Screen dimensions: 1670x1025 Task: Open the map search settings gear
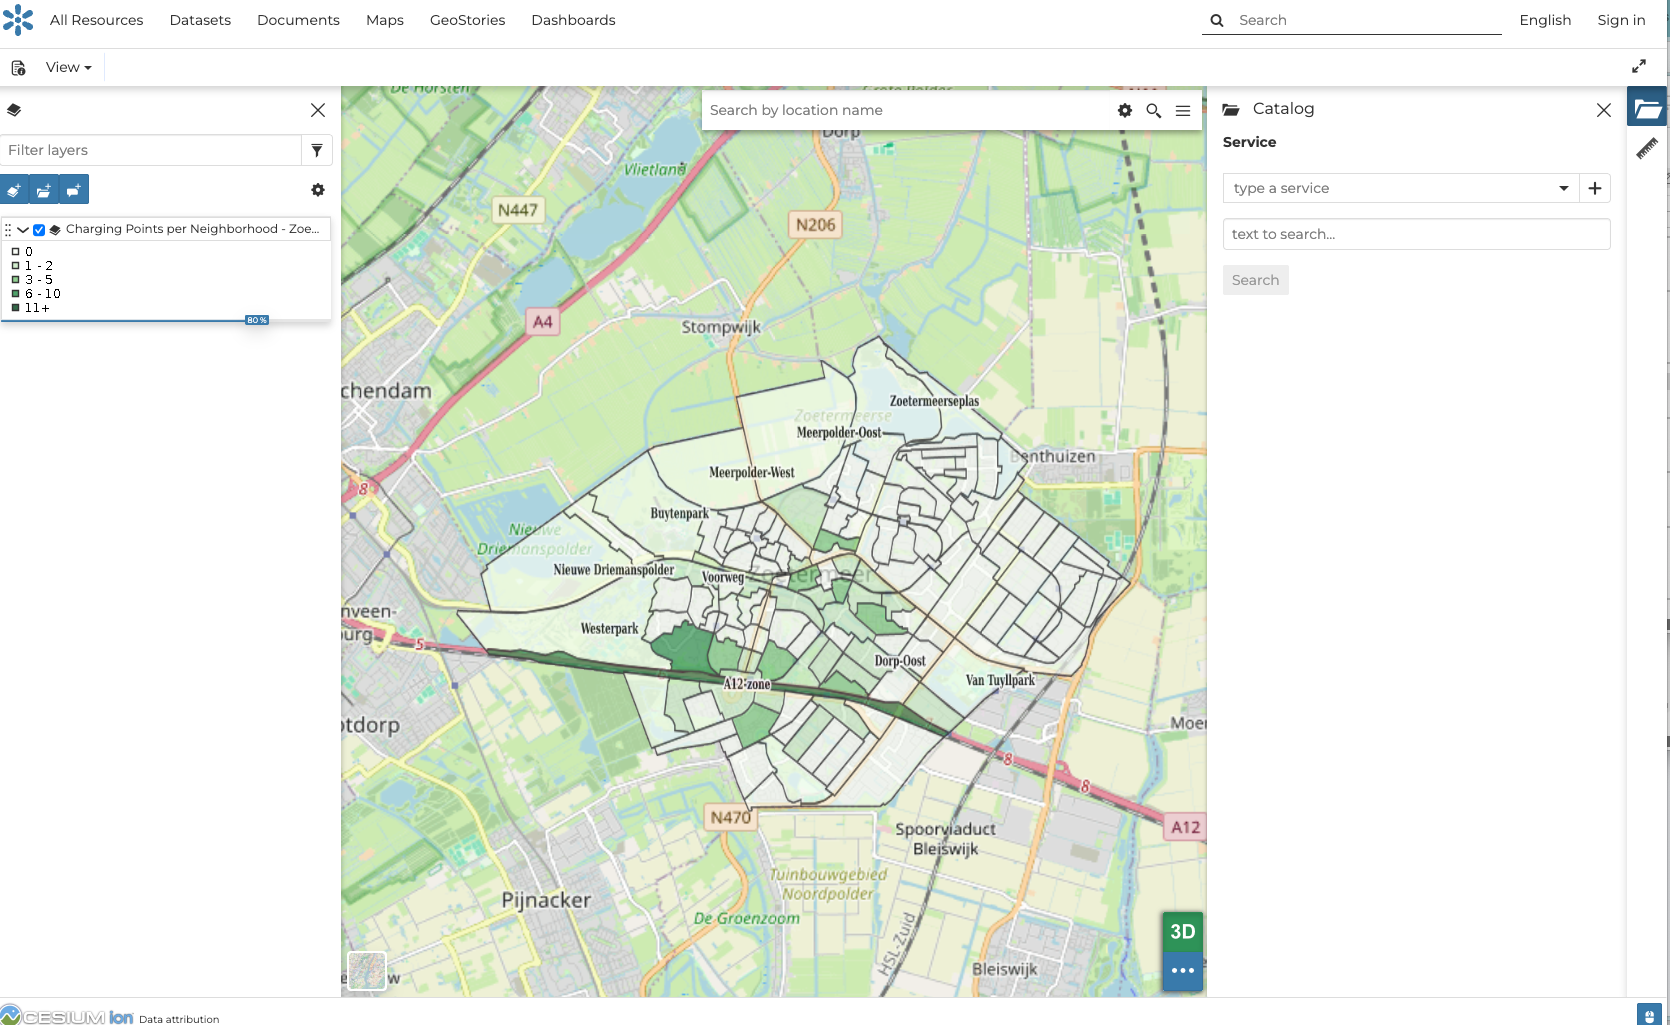point(1125,110)
